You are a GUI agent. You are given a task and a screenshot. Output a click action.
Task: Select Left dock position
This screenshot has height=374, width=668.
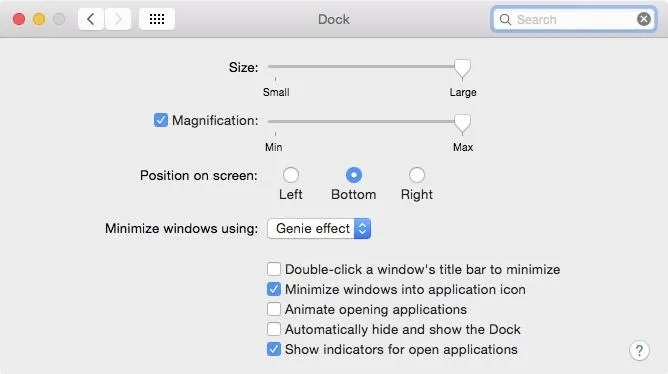click(x=291, y=175)
